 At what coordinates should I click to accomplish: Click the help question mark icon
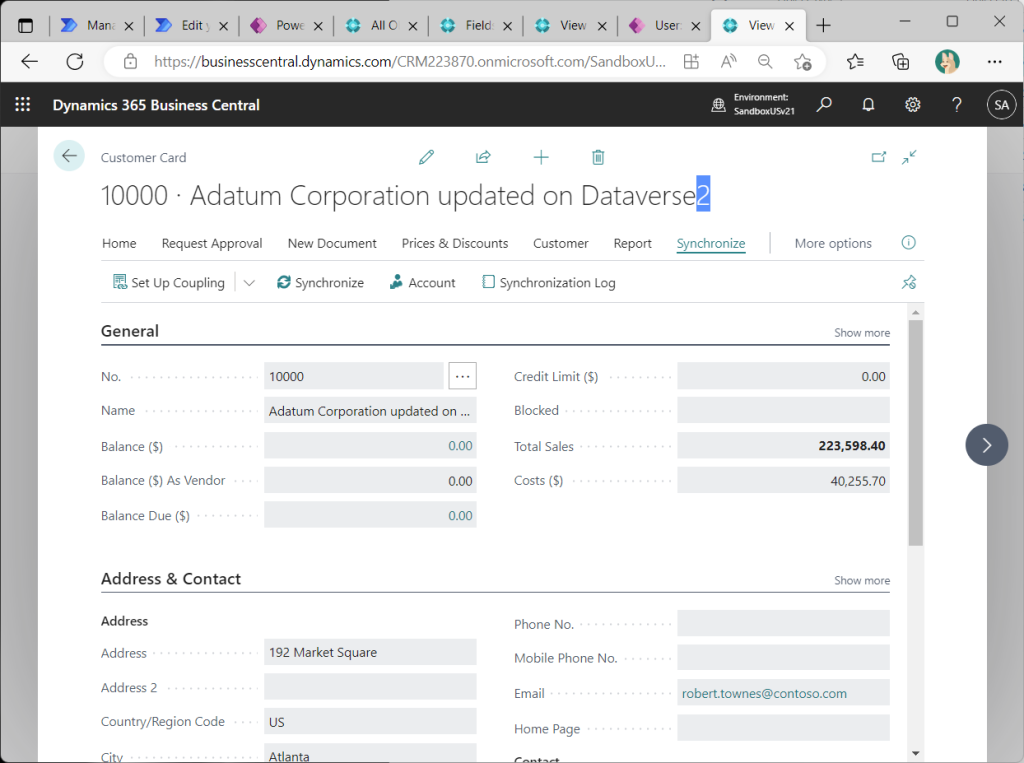(x=957, y=105)
